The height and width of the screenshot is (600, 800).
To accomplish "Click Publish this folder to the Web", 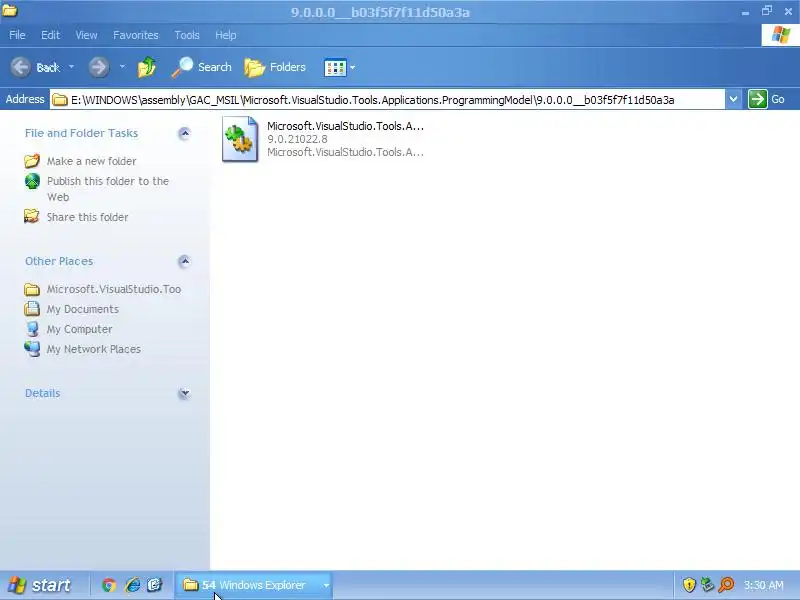I will pyautogui.click(x=108, y=189).
